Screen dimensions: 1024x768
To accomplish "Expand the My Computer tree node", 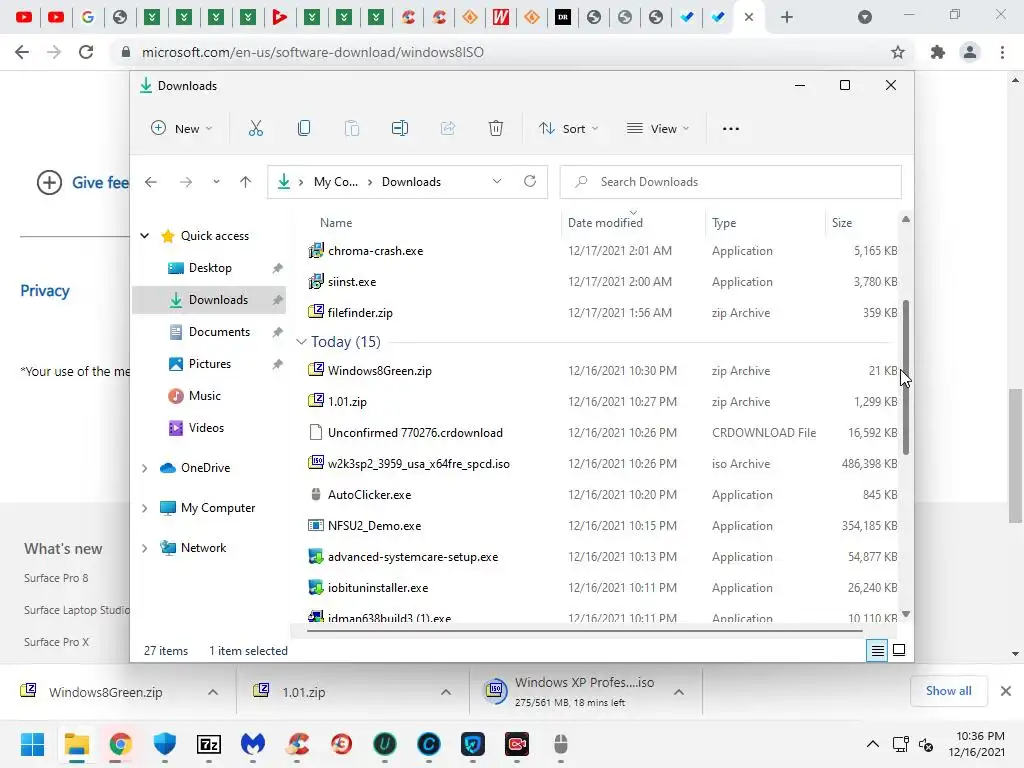I will pos(145,508).
